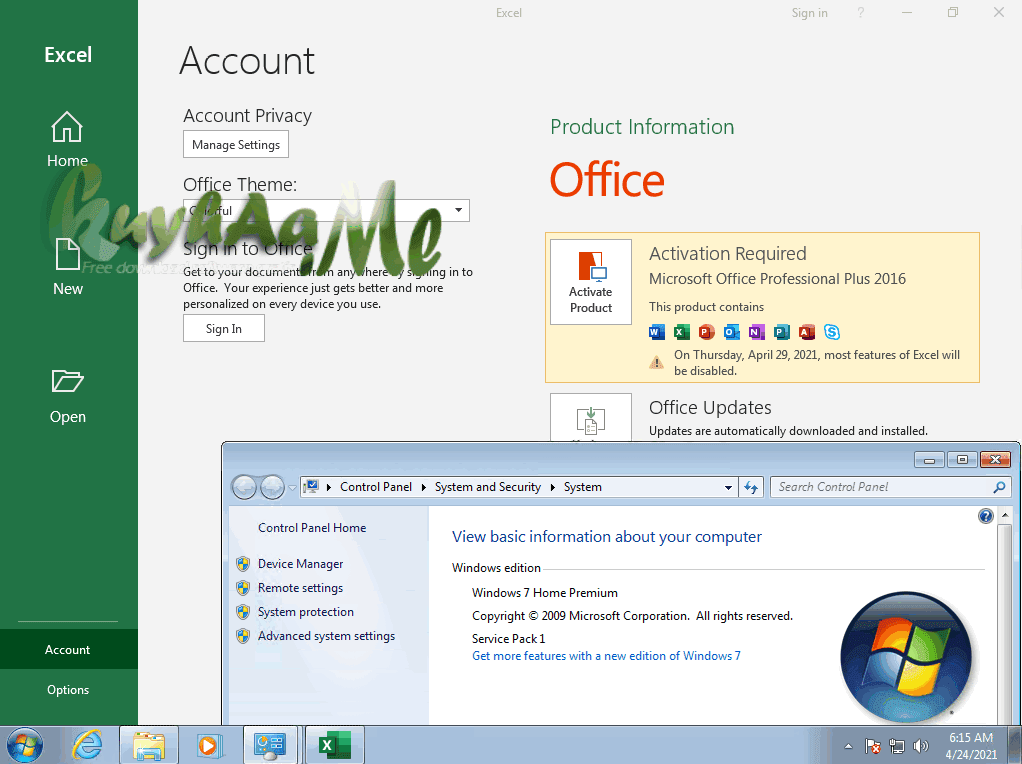Open the Windows Start menu
The width and height of the screenshot is (1022, 764).
coord(24,744)
